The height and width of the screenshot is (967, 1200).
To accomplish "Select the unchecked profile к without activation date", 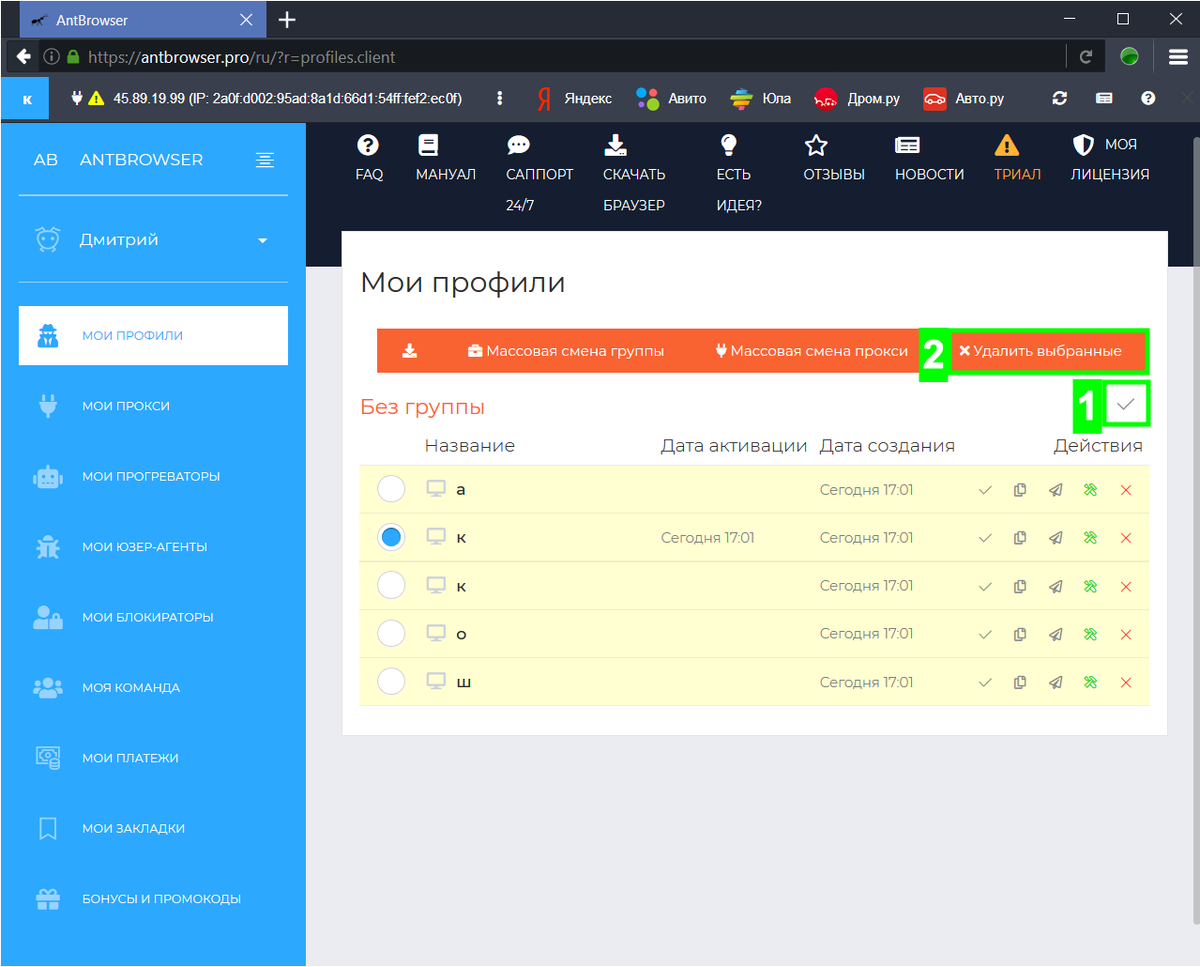I will coord(391,586).
